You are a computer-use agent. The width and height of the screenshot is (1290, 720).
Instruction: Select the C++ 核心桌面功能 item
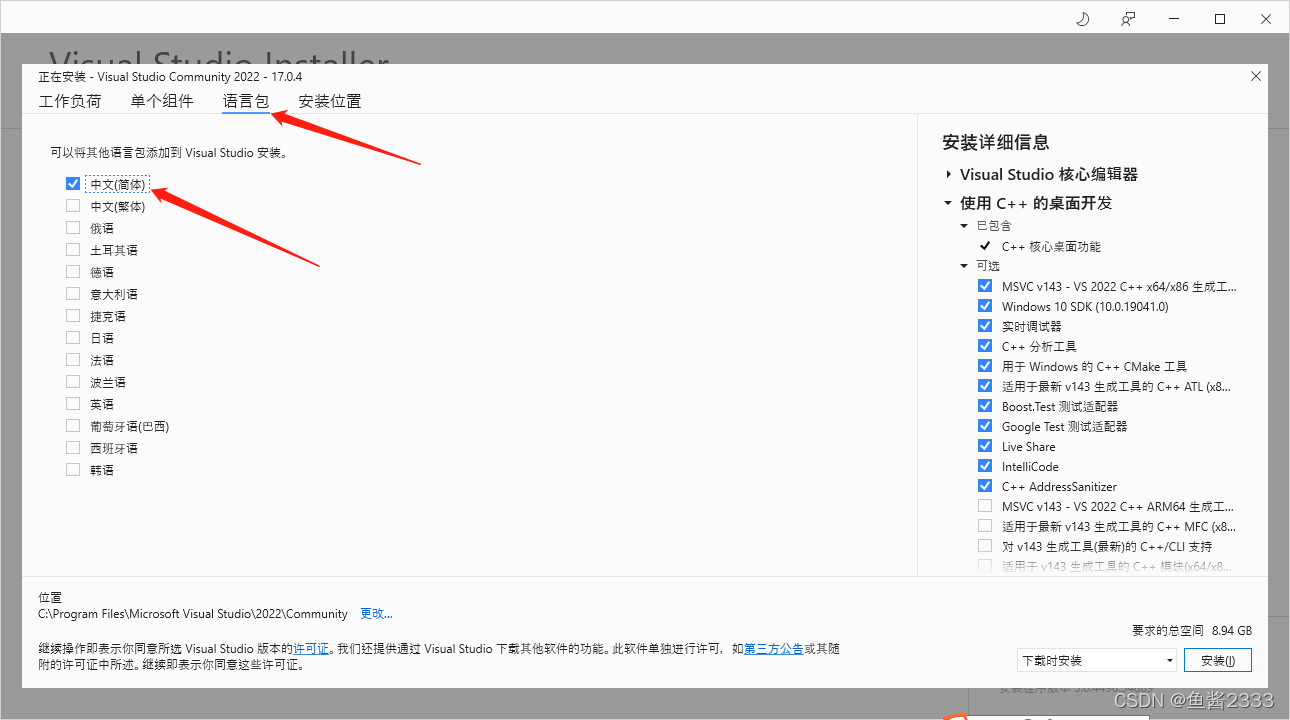pos(1051,246)
